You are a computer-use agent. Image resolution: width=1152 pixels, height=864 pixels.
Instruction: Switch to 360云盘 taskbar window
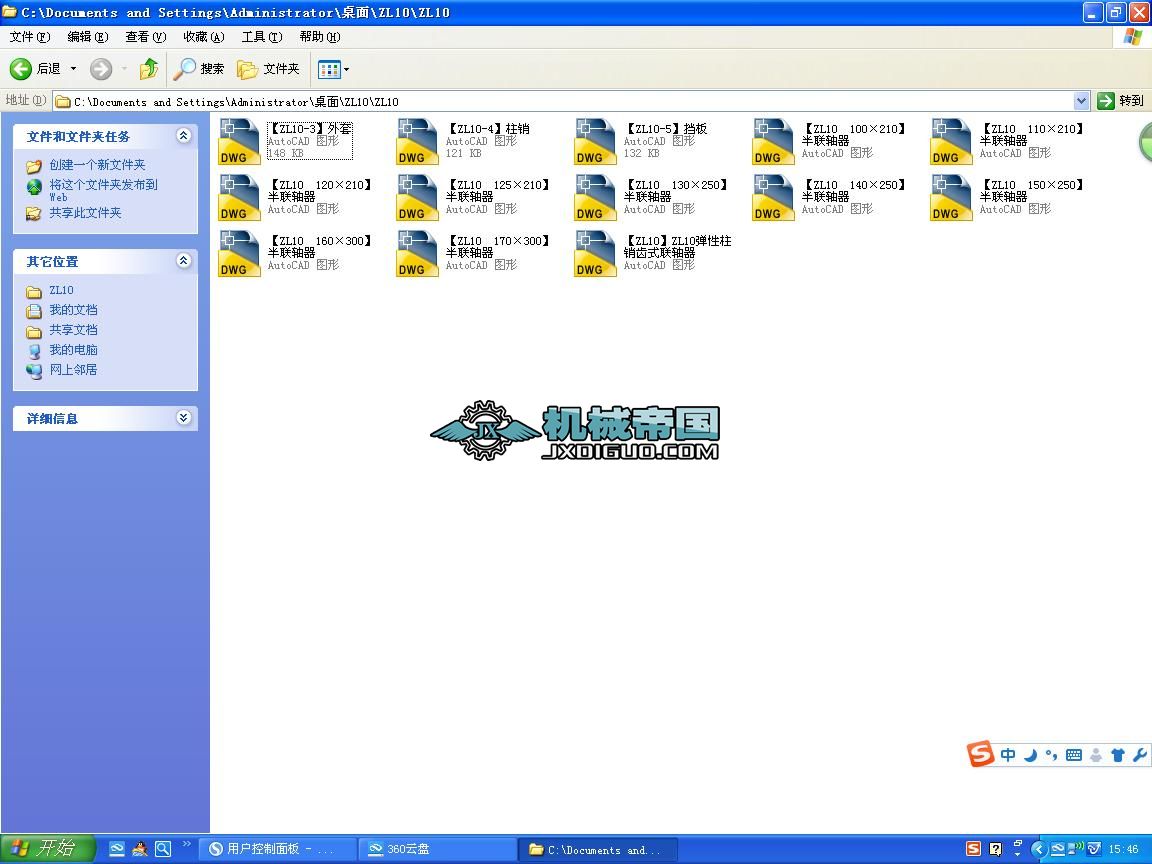437,849
